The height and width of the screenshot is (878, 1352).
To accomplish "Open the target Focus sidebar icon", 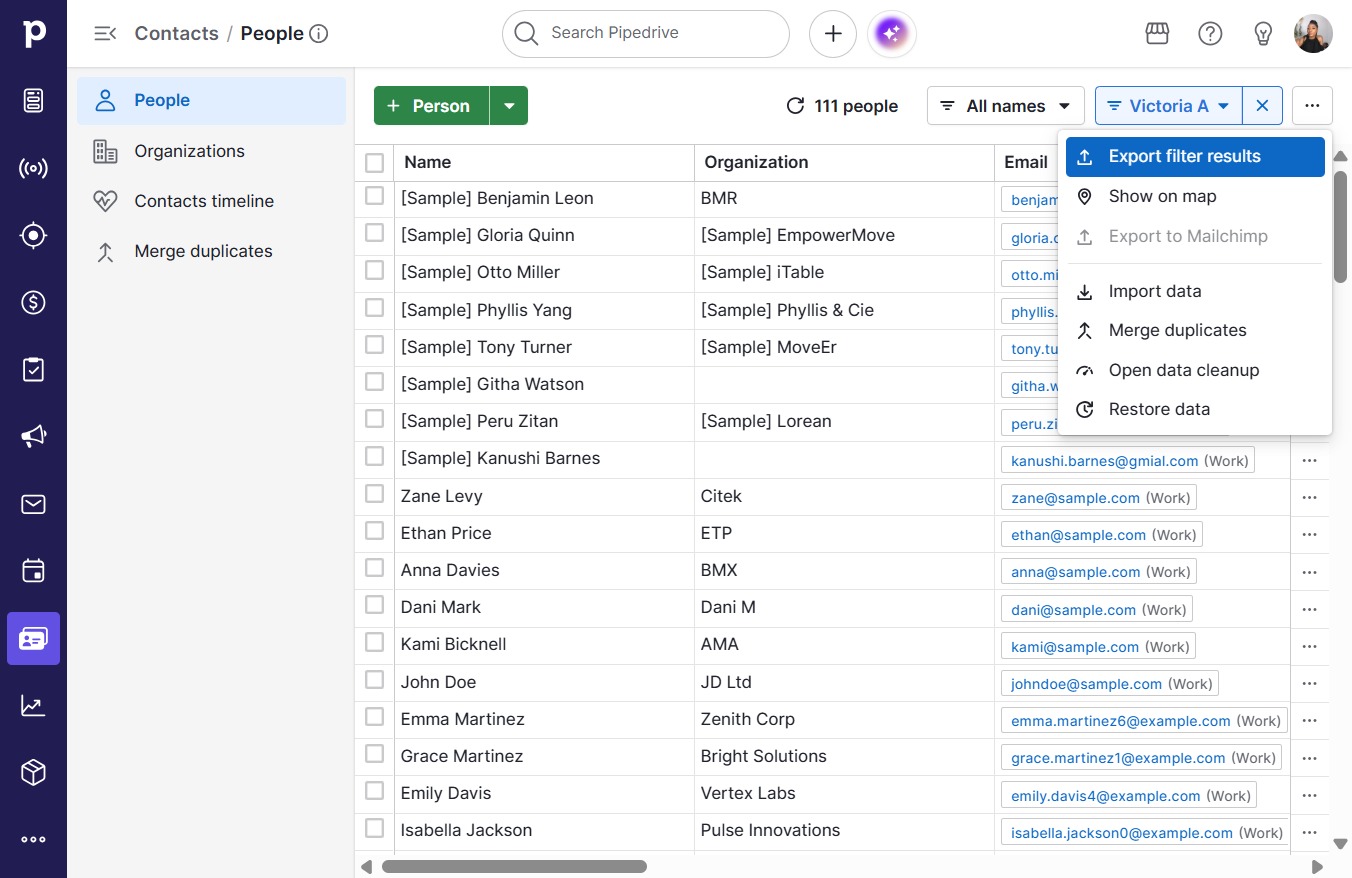I will click(x=33, y=236).
